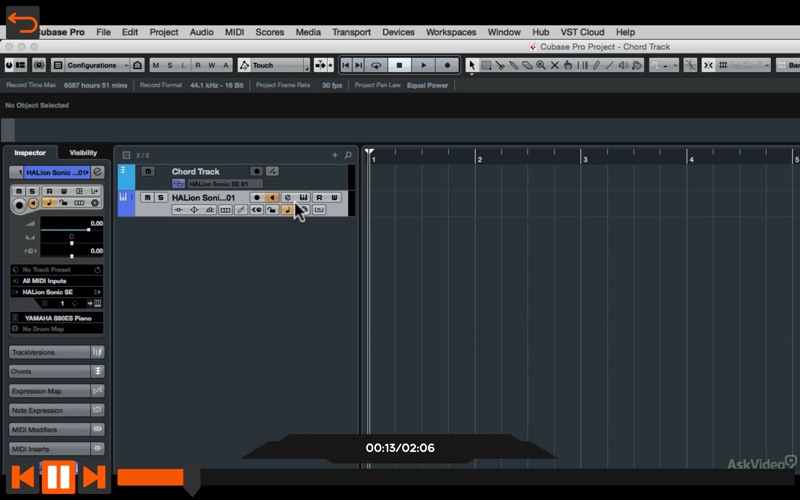Toggle the Lock button in Inspector
The height and width of the screenshot is (500, 800).
pos(64,203)
